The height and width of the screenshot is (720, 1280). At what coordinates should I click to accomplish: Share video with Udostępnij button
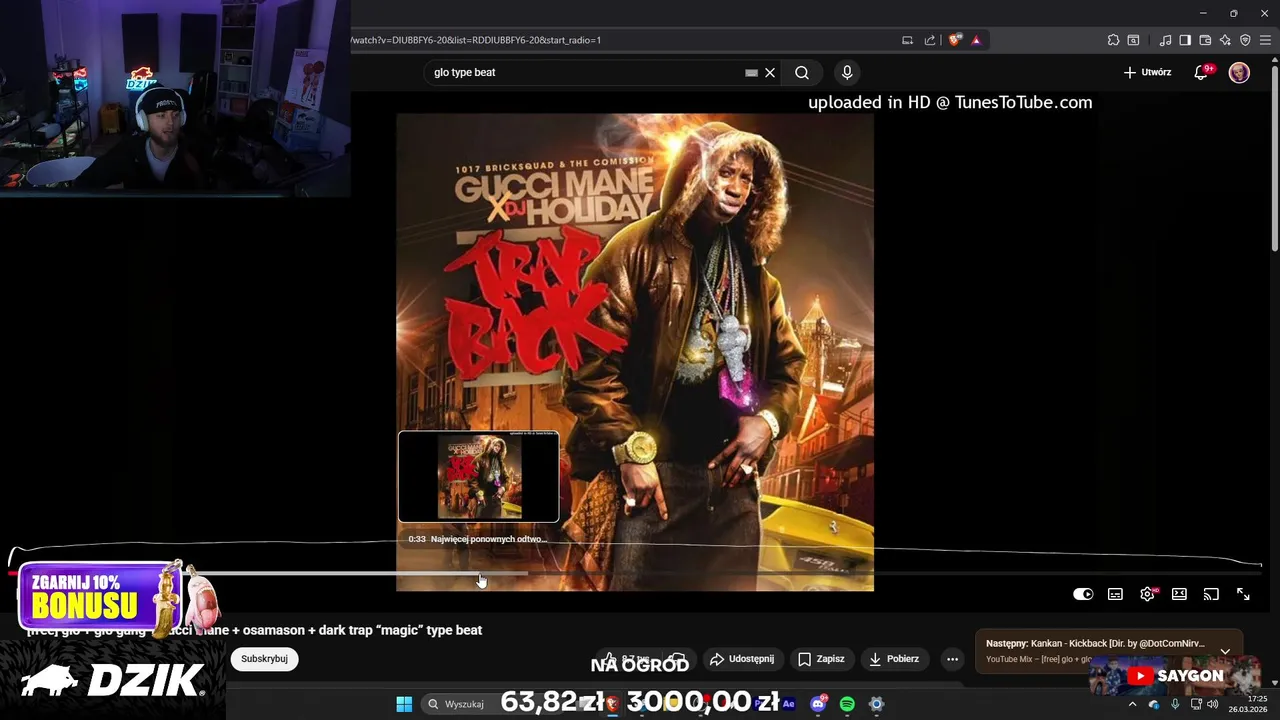tap(742, 659)
